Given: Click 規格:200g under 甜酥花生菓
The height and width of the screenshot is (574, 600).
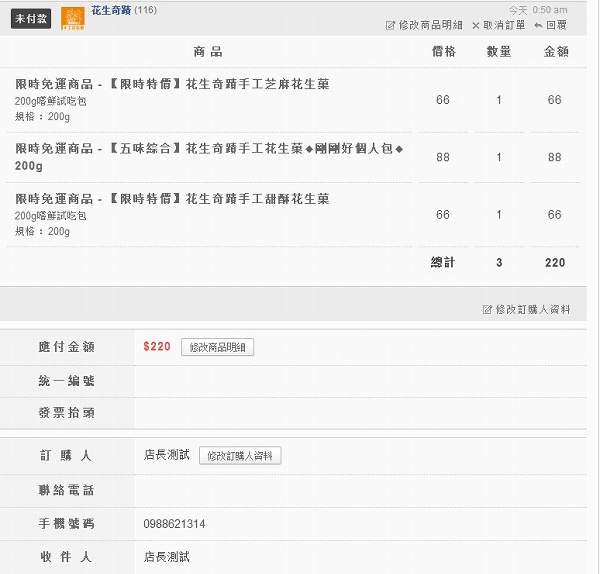Looking at the screenshot, I should point(42,232).
